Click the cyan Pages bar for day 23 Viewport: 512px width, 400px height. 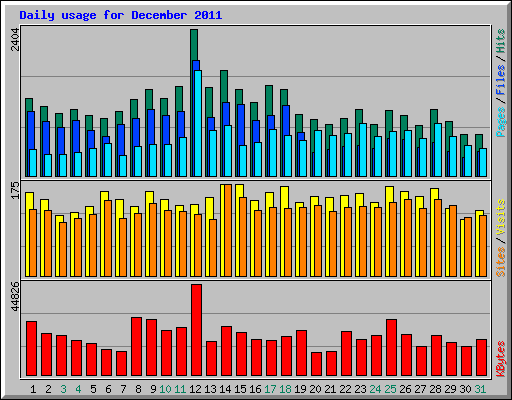tap(363, 150)
